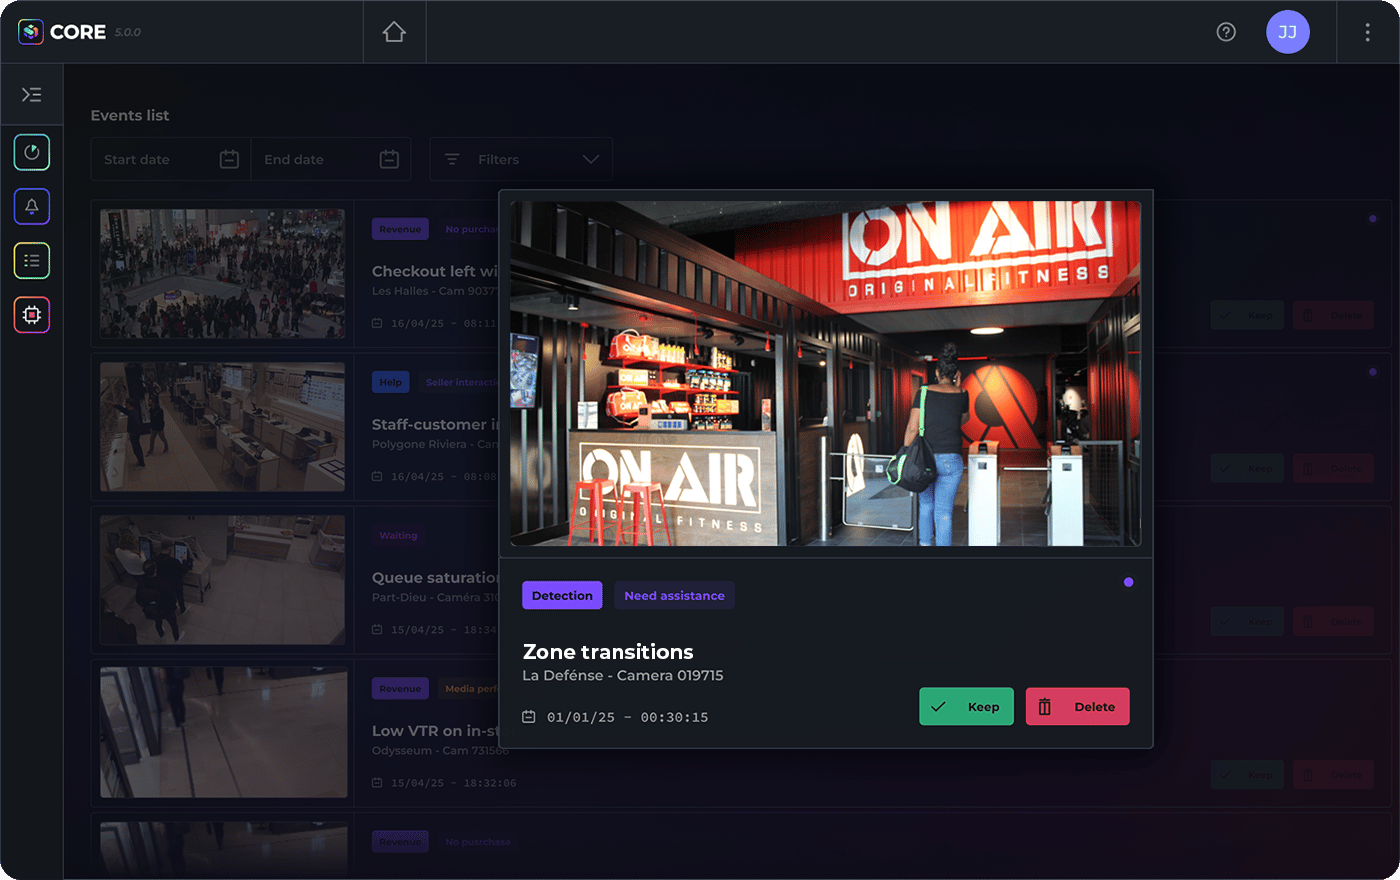
Task: Keep the Zone transitions event
Action: pyautogui.click(x=966, y=707)
